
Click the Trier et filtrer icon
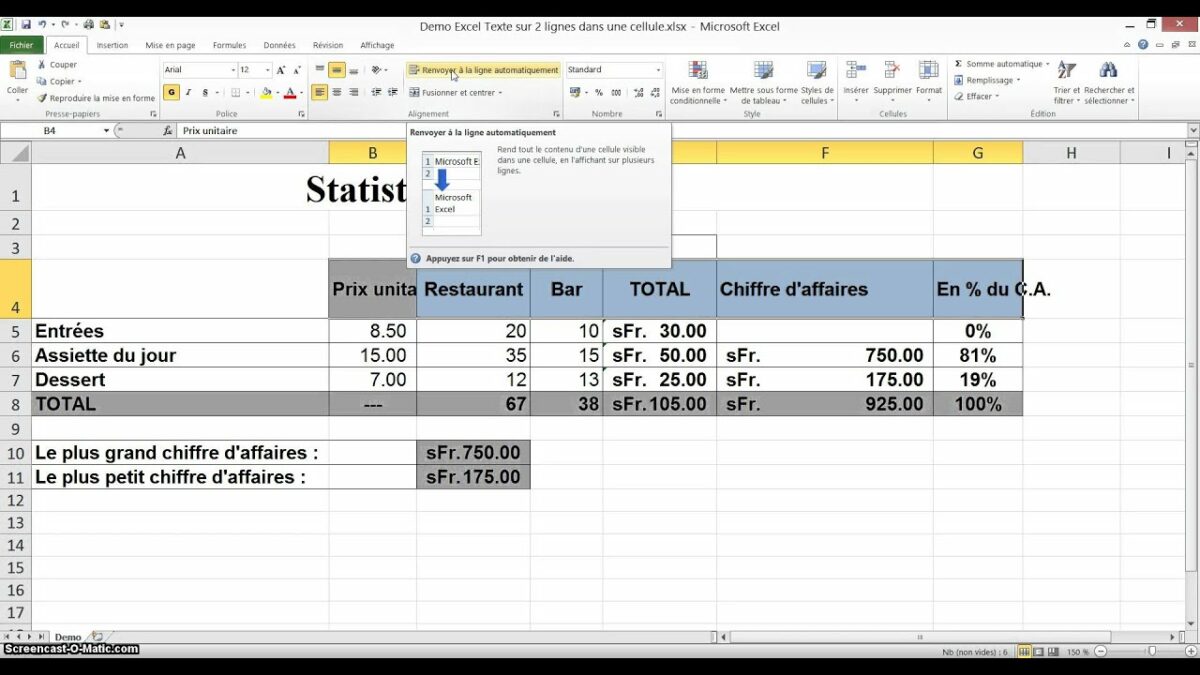[x=1066, y=72]
